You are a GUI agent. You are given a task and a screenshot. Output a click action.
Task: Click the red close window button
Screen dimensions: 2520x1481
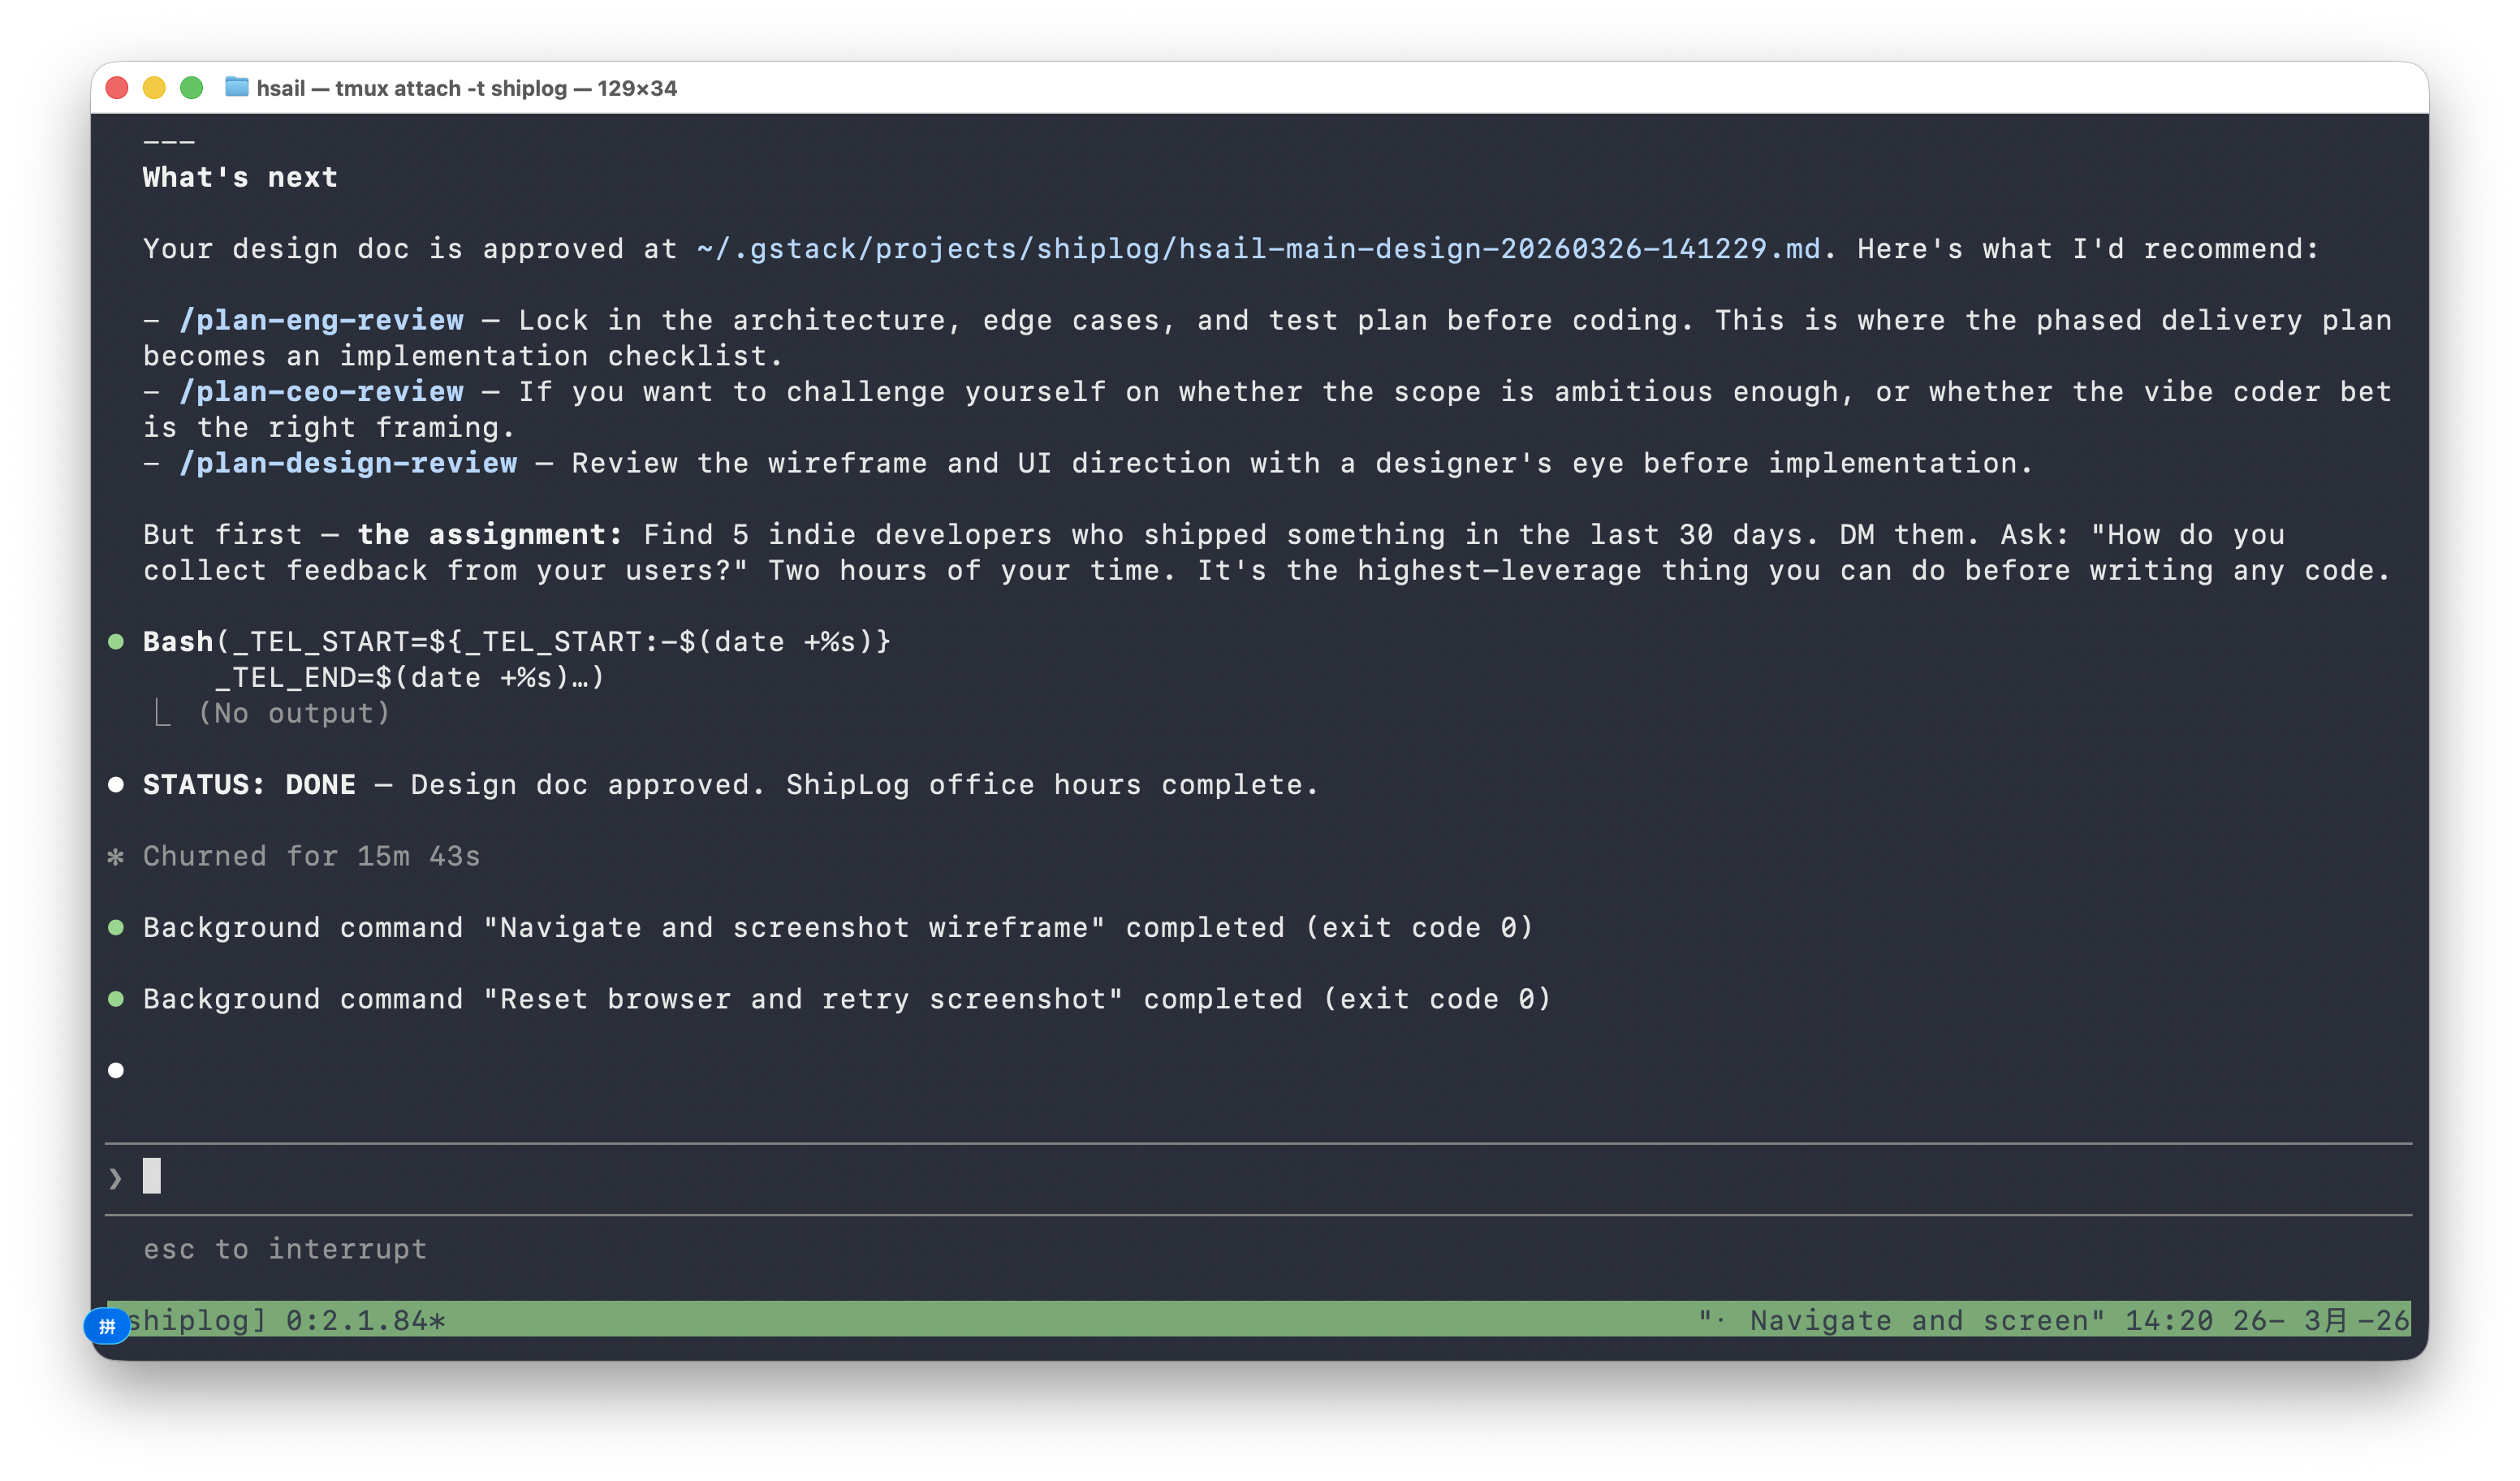[117, 88]
